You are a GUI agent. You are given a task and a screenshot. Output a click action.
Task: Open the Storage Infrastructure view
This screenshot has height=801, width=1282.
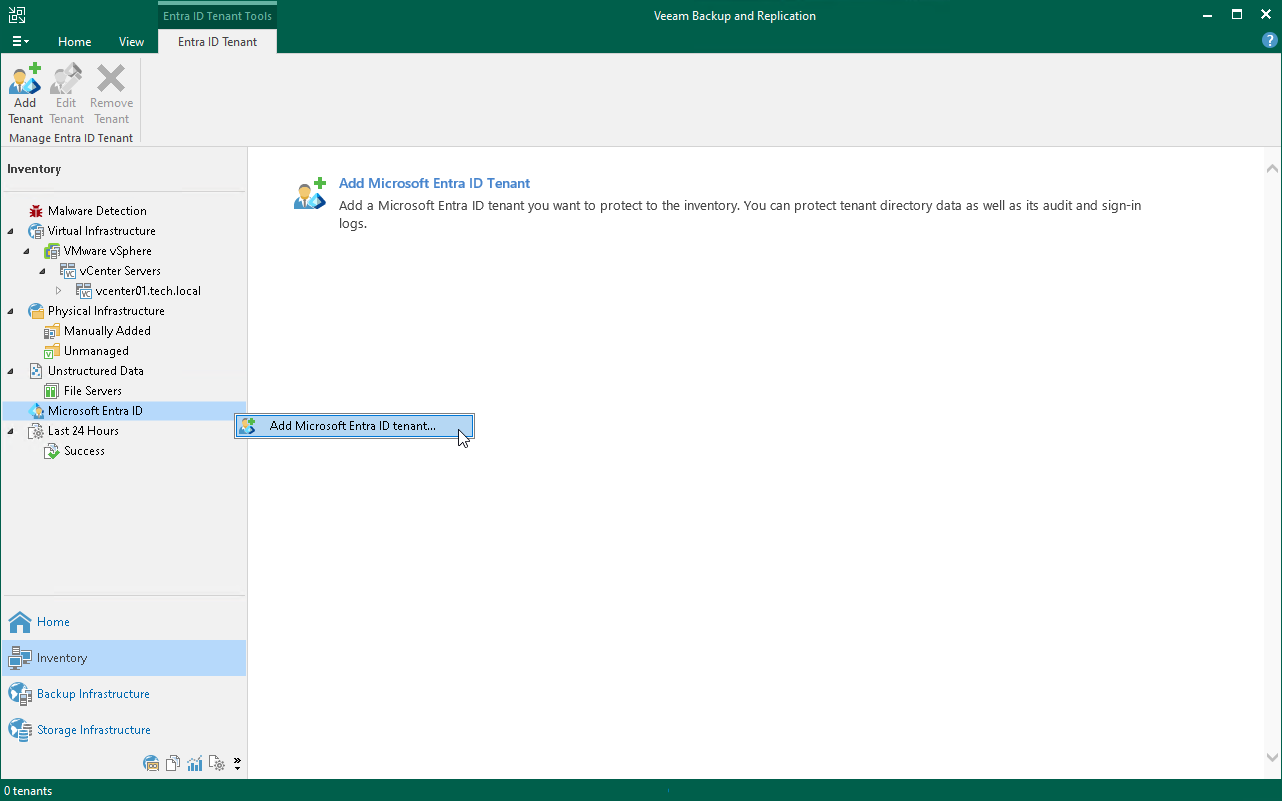(x=124, y=730)
